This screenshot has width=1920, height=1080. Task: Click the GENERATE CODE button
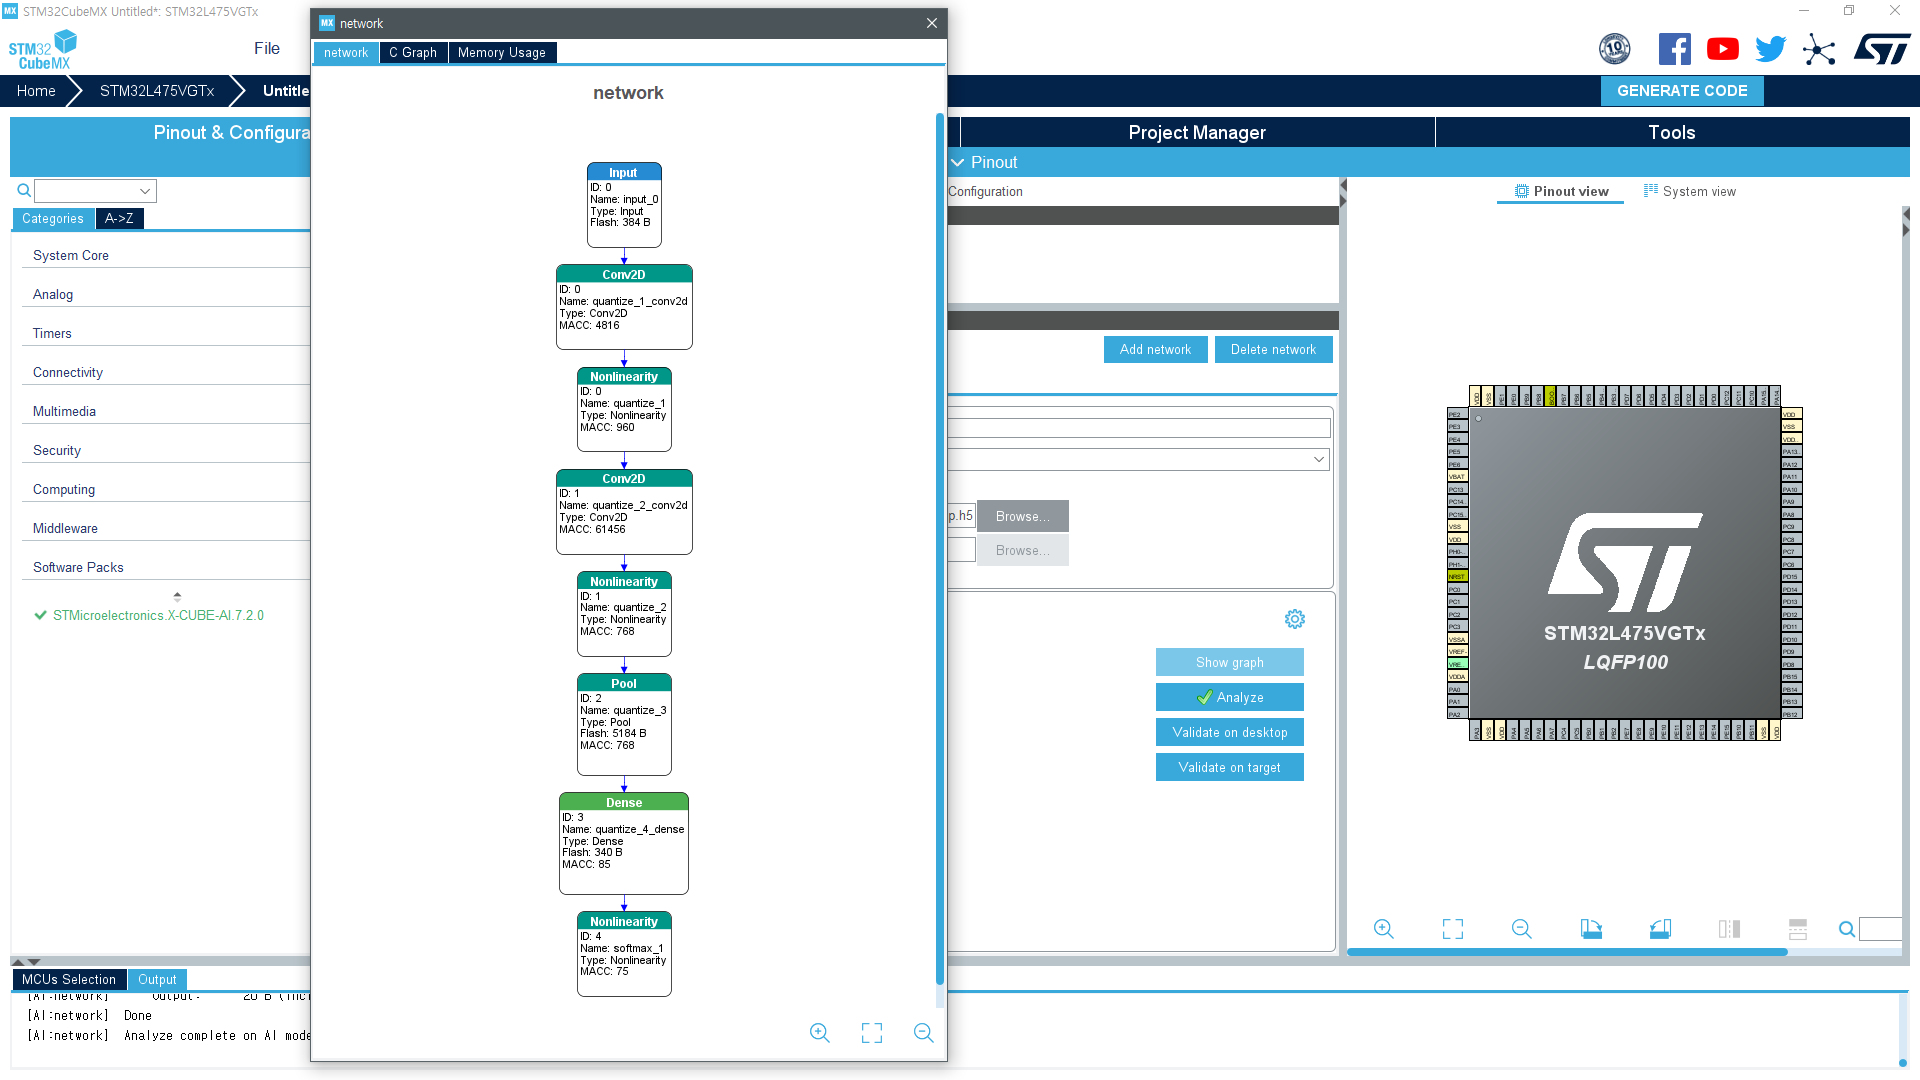click(x=1681, y=91)
